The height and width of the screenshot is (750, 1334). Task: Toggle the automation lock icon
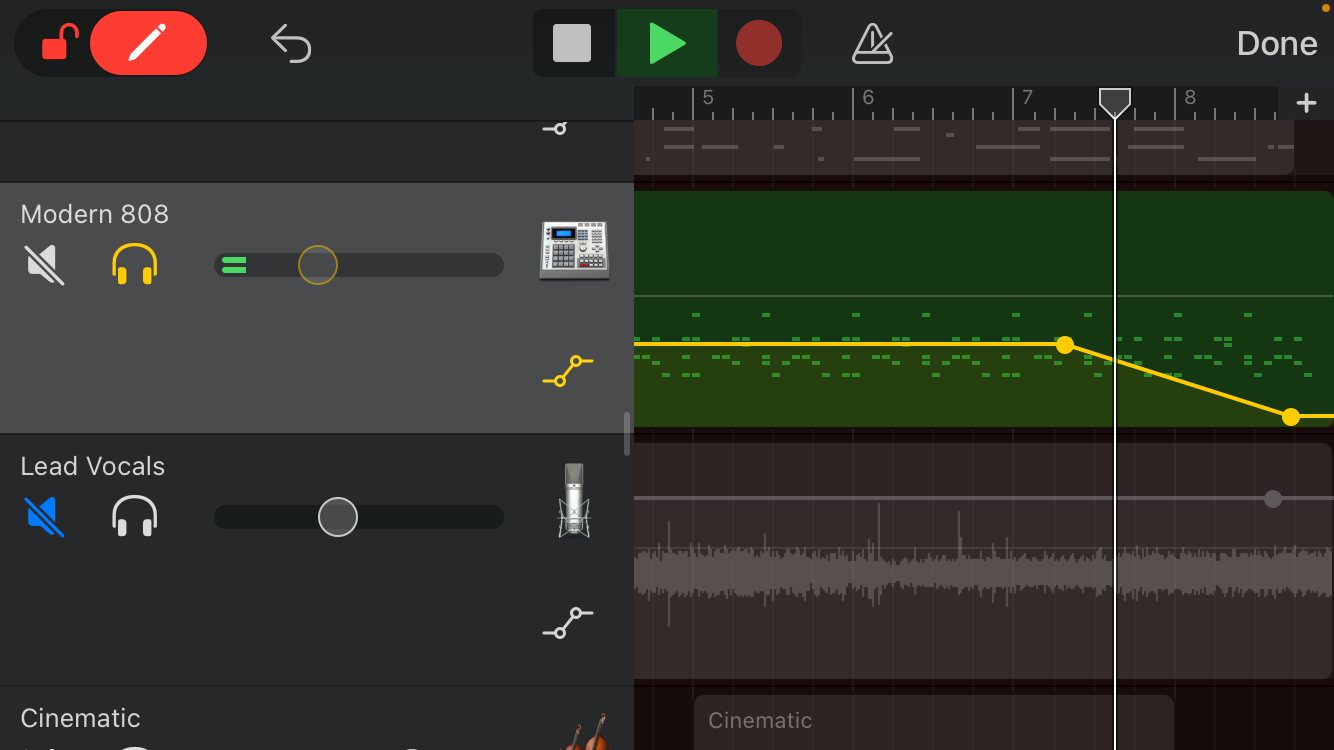(59, 43)
